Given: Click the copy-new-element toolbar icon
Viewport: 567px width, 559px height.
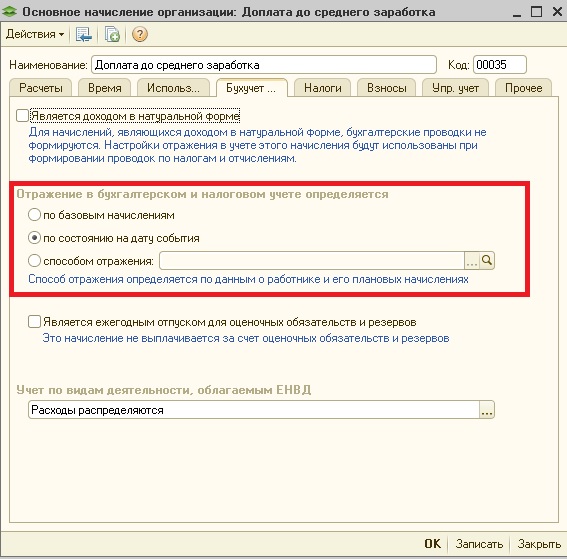Looking at the screenshot, I should point(112,35).
